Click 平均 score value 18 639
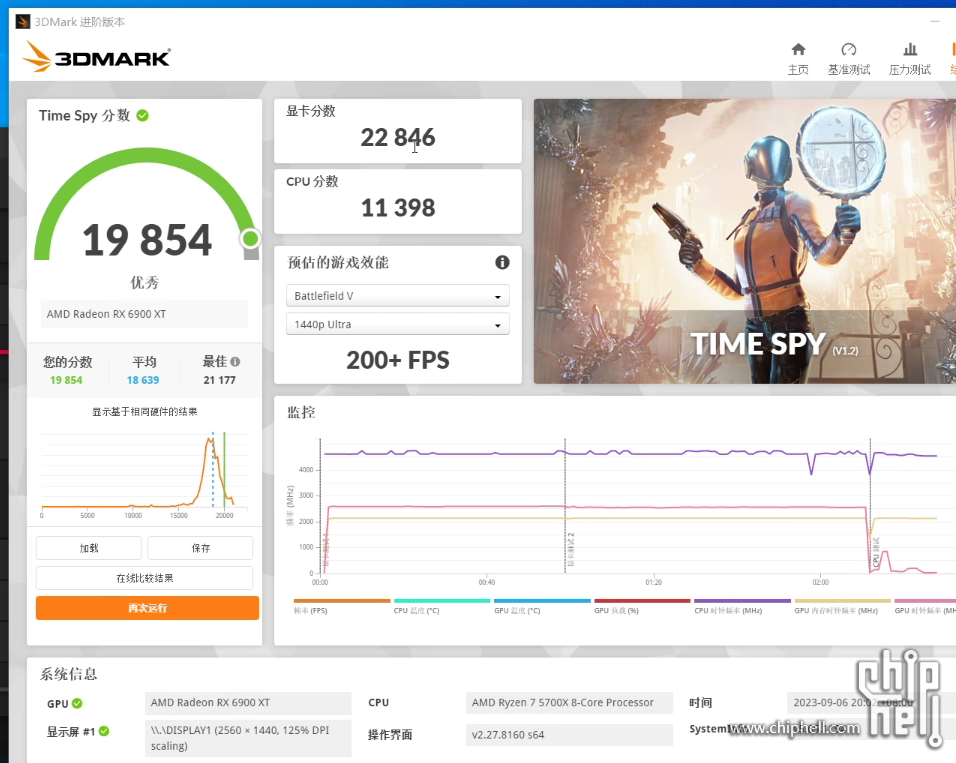The height and width of the screenshot is (763, 956). click(x=143, y=380)
